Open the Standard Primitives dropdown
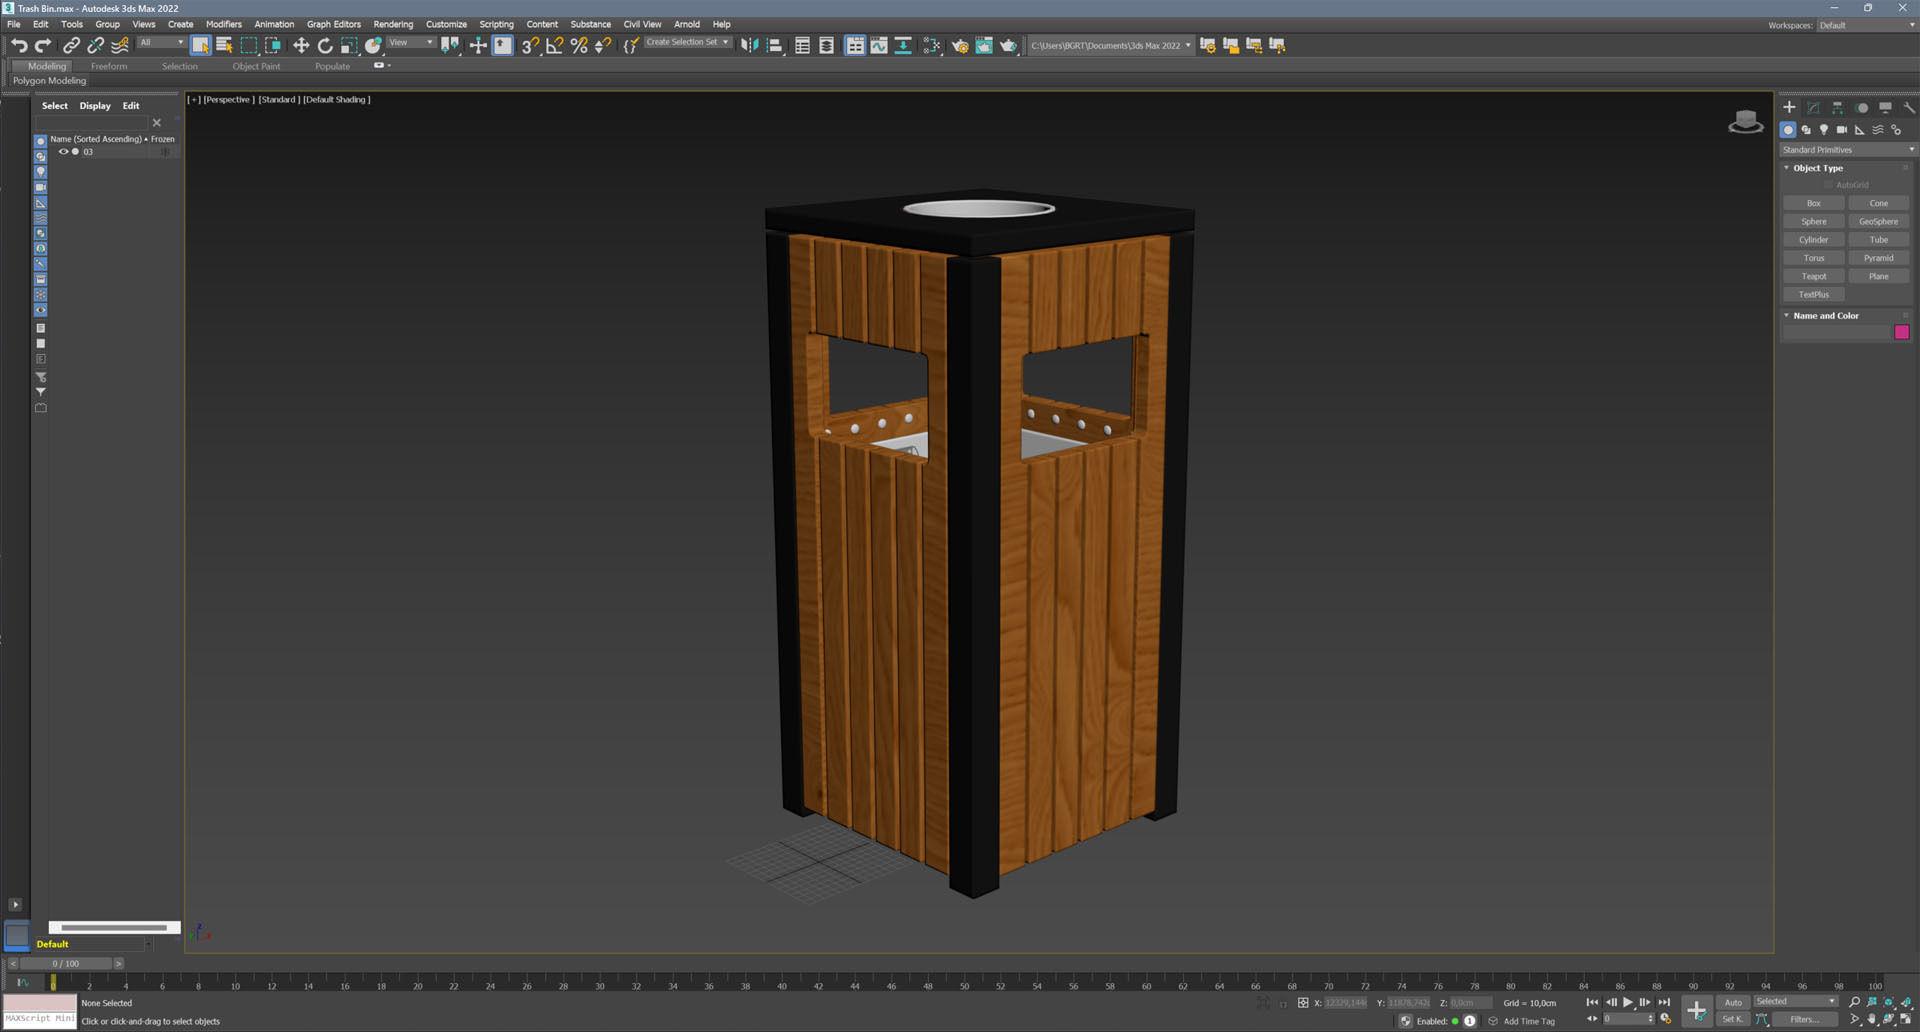The width and height of the screenshot is (1920, 1032). [x=1847, y=150]
